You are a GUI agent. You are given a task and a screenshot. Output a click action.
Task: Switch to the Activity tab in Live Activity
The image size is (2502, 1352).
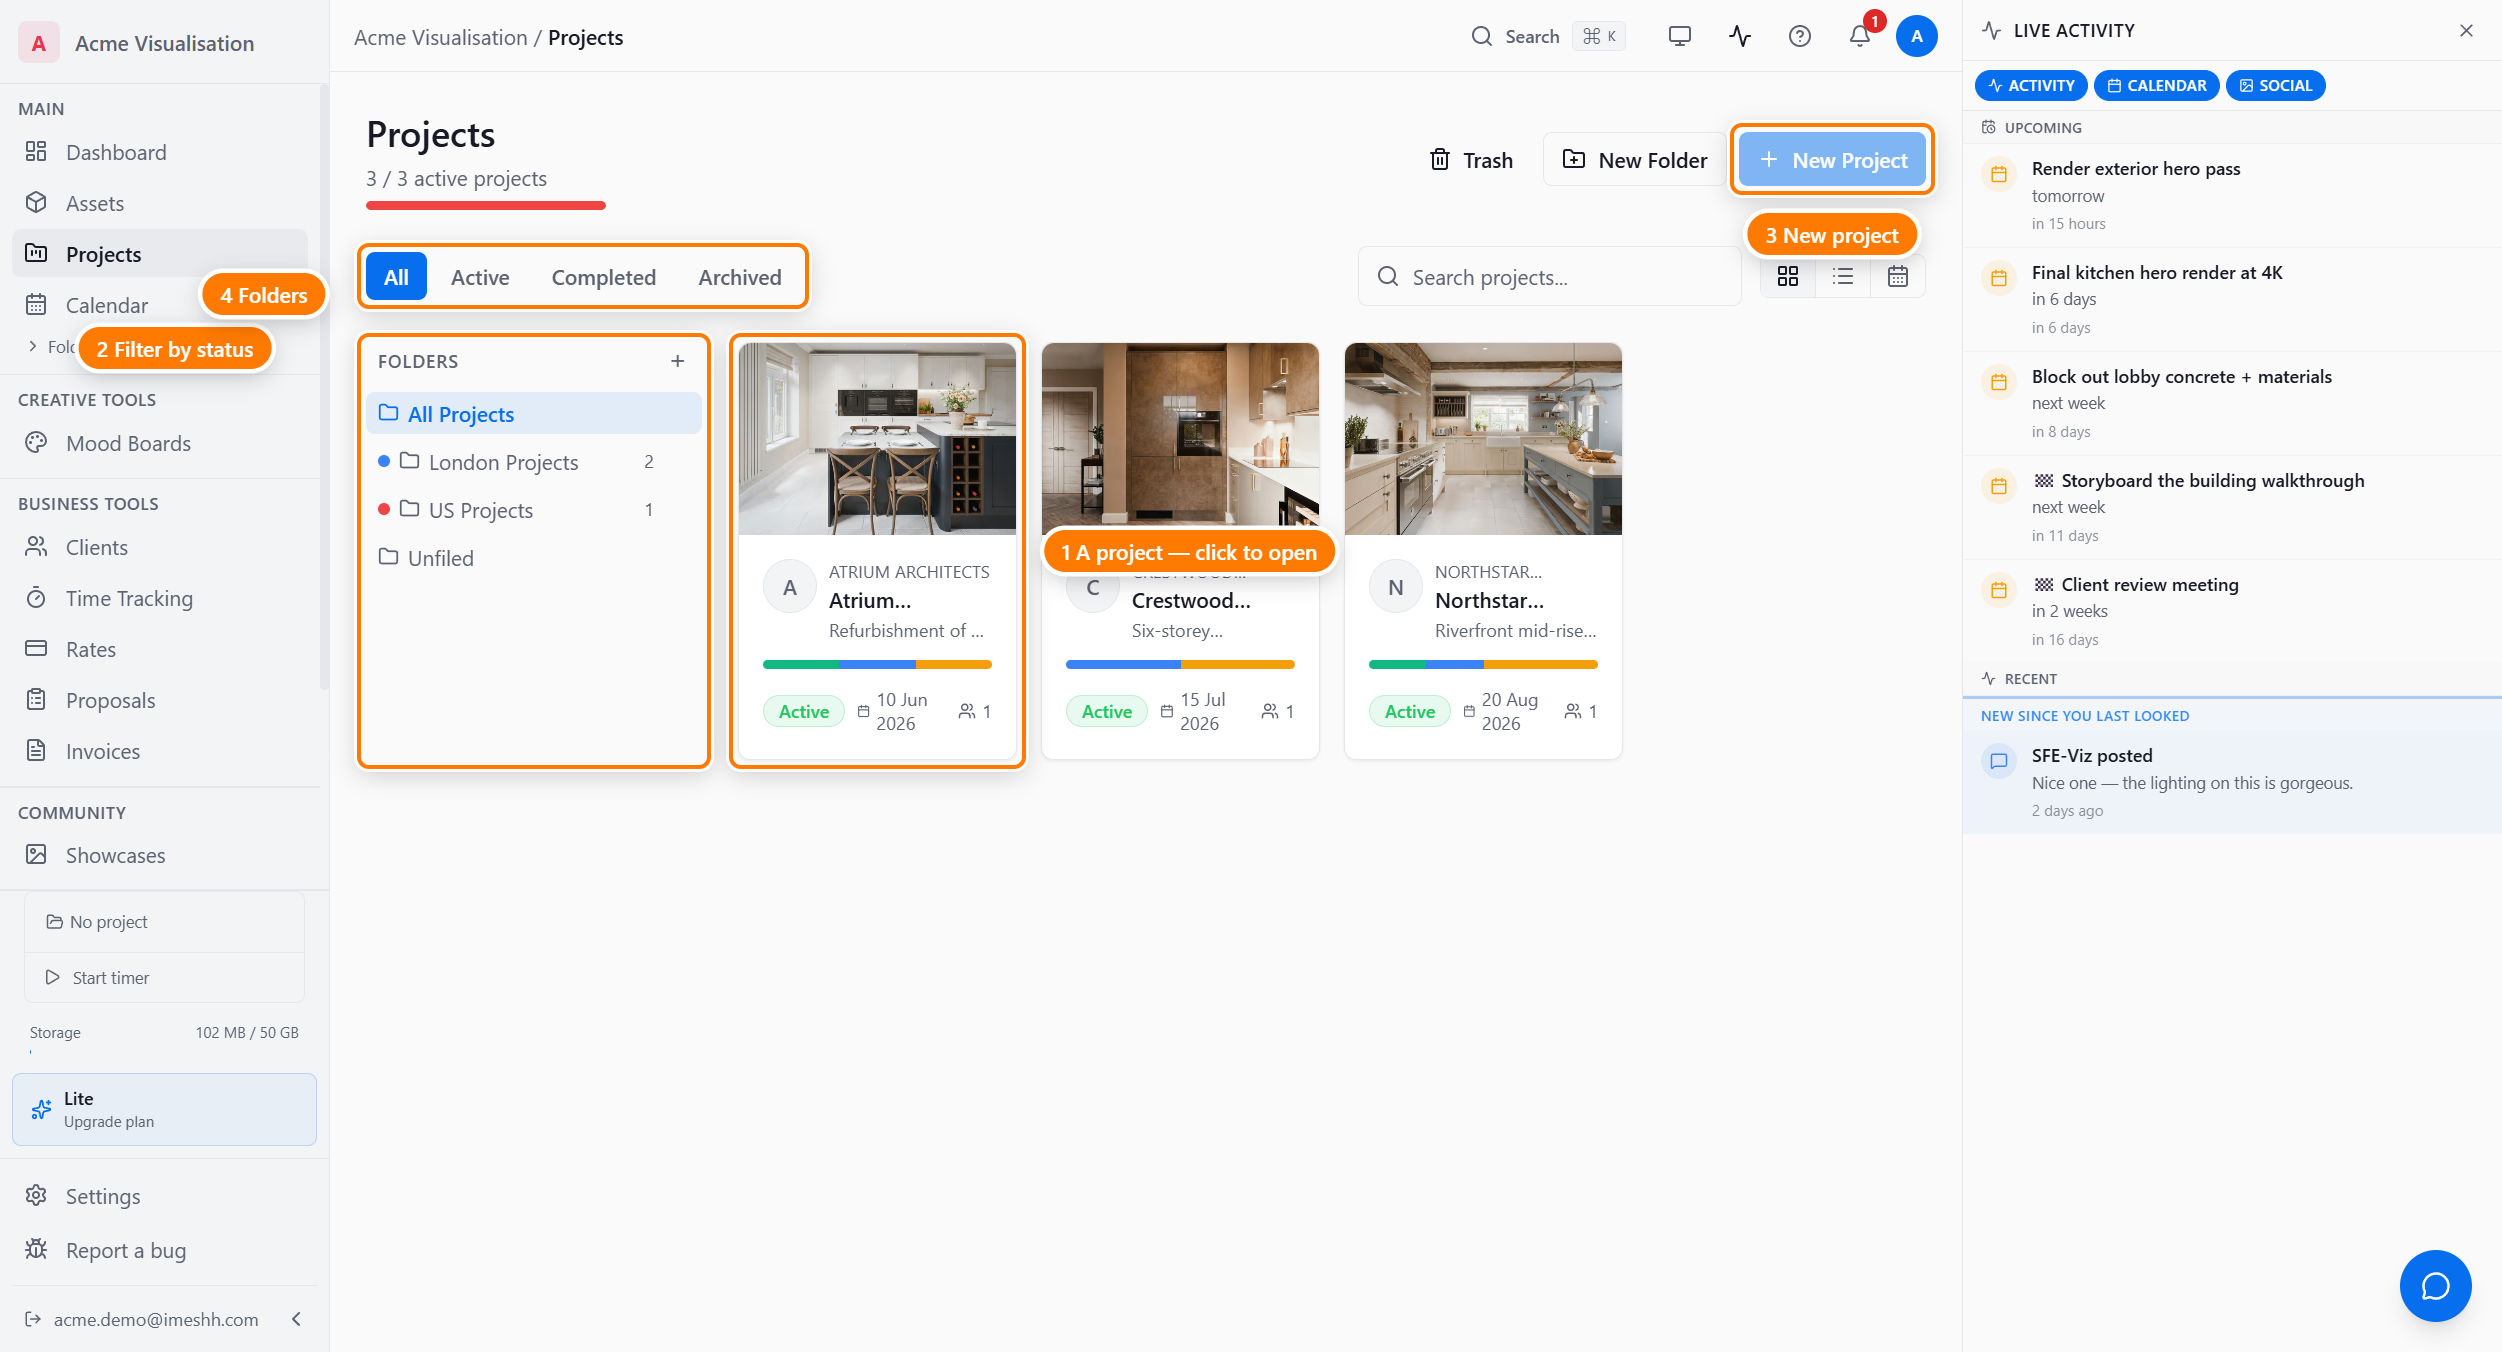[2031, 85]
